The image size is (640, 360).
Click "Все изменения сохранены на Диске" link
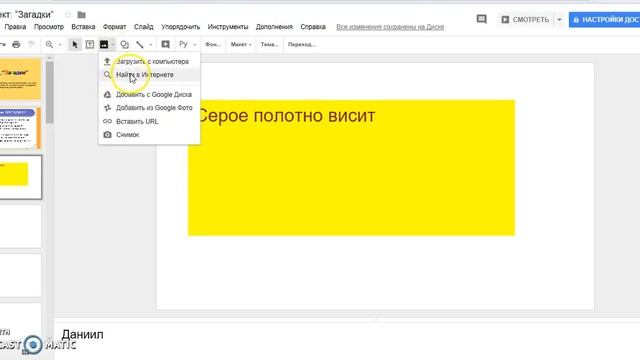pos(390,27)
